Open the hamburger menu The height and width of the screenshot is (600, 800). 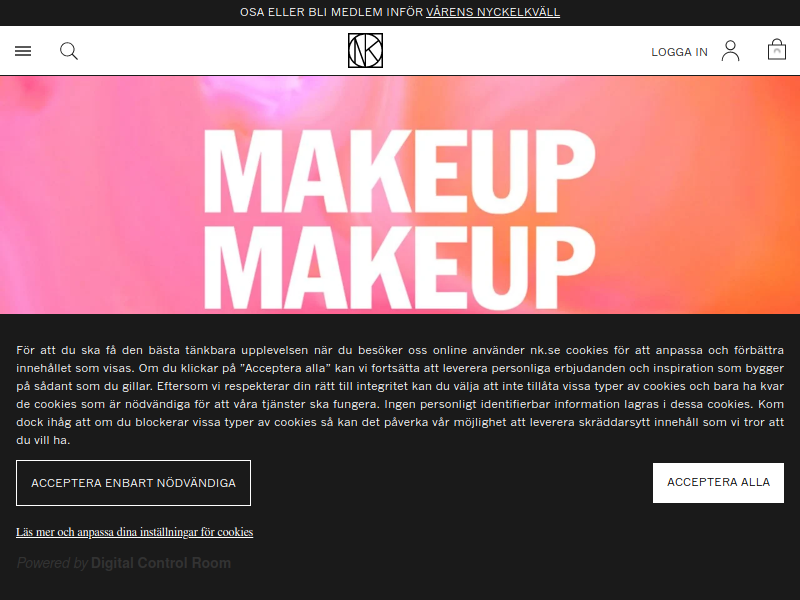[23, 51]
